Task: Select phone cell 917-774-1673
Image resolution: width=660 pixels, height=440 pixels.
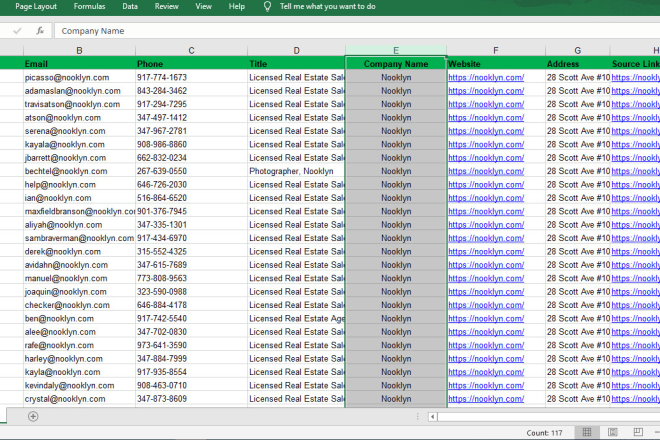Action: (192, 77)
